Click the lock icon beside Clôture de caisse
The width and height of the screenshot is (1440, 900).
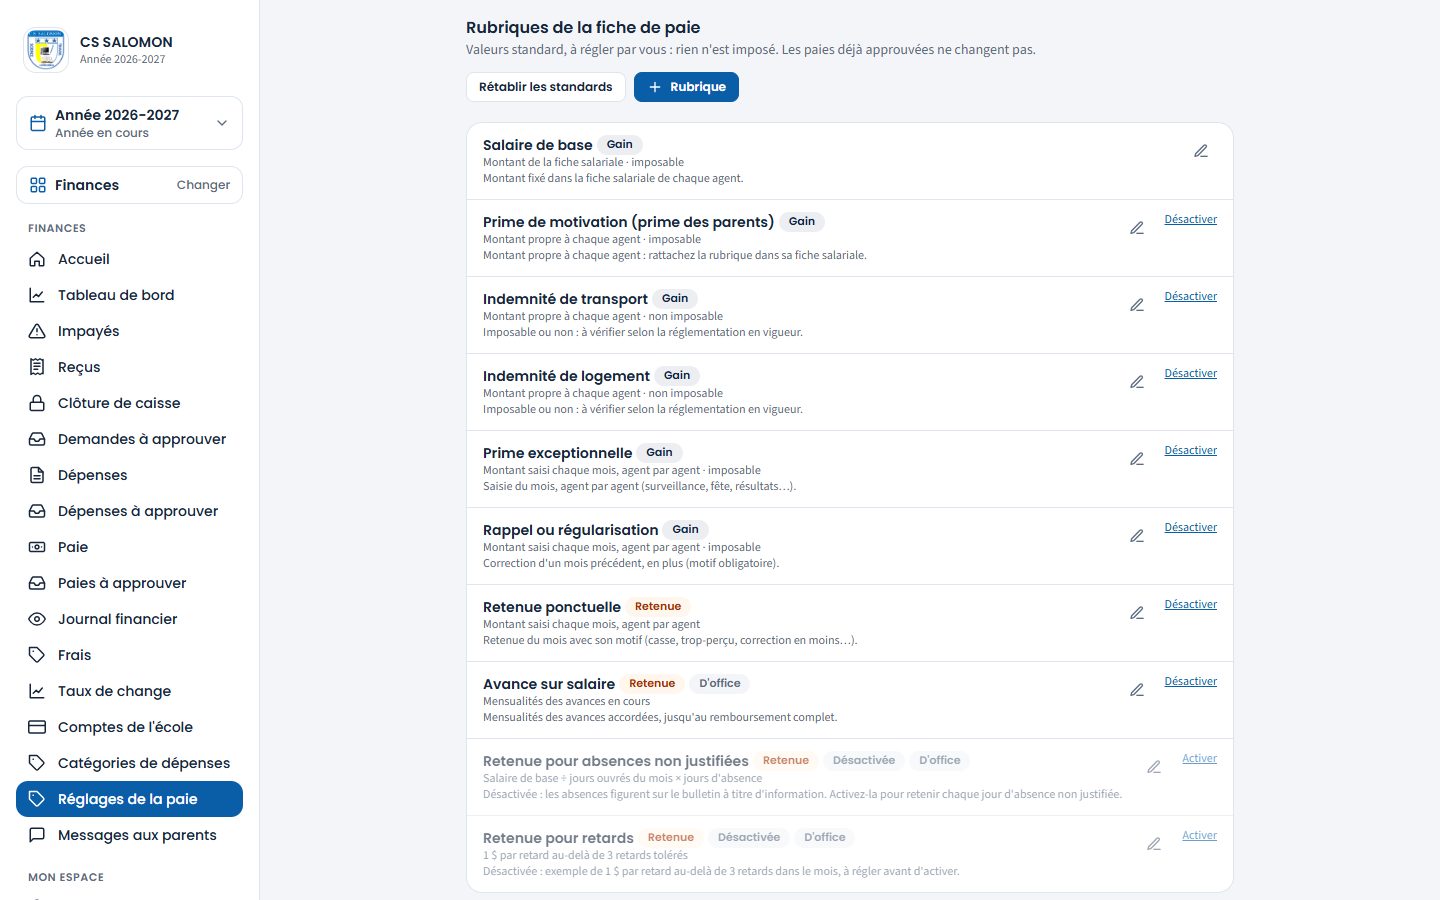pos(37,403)
